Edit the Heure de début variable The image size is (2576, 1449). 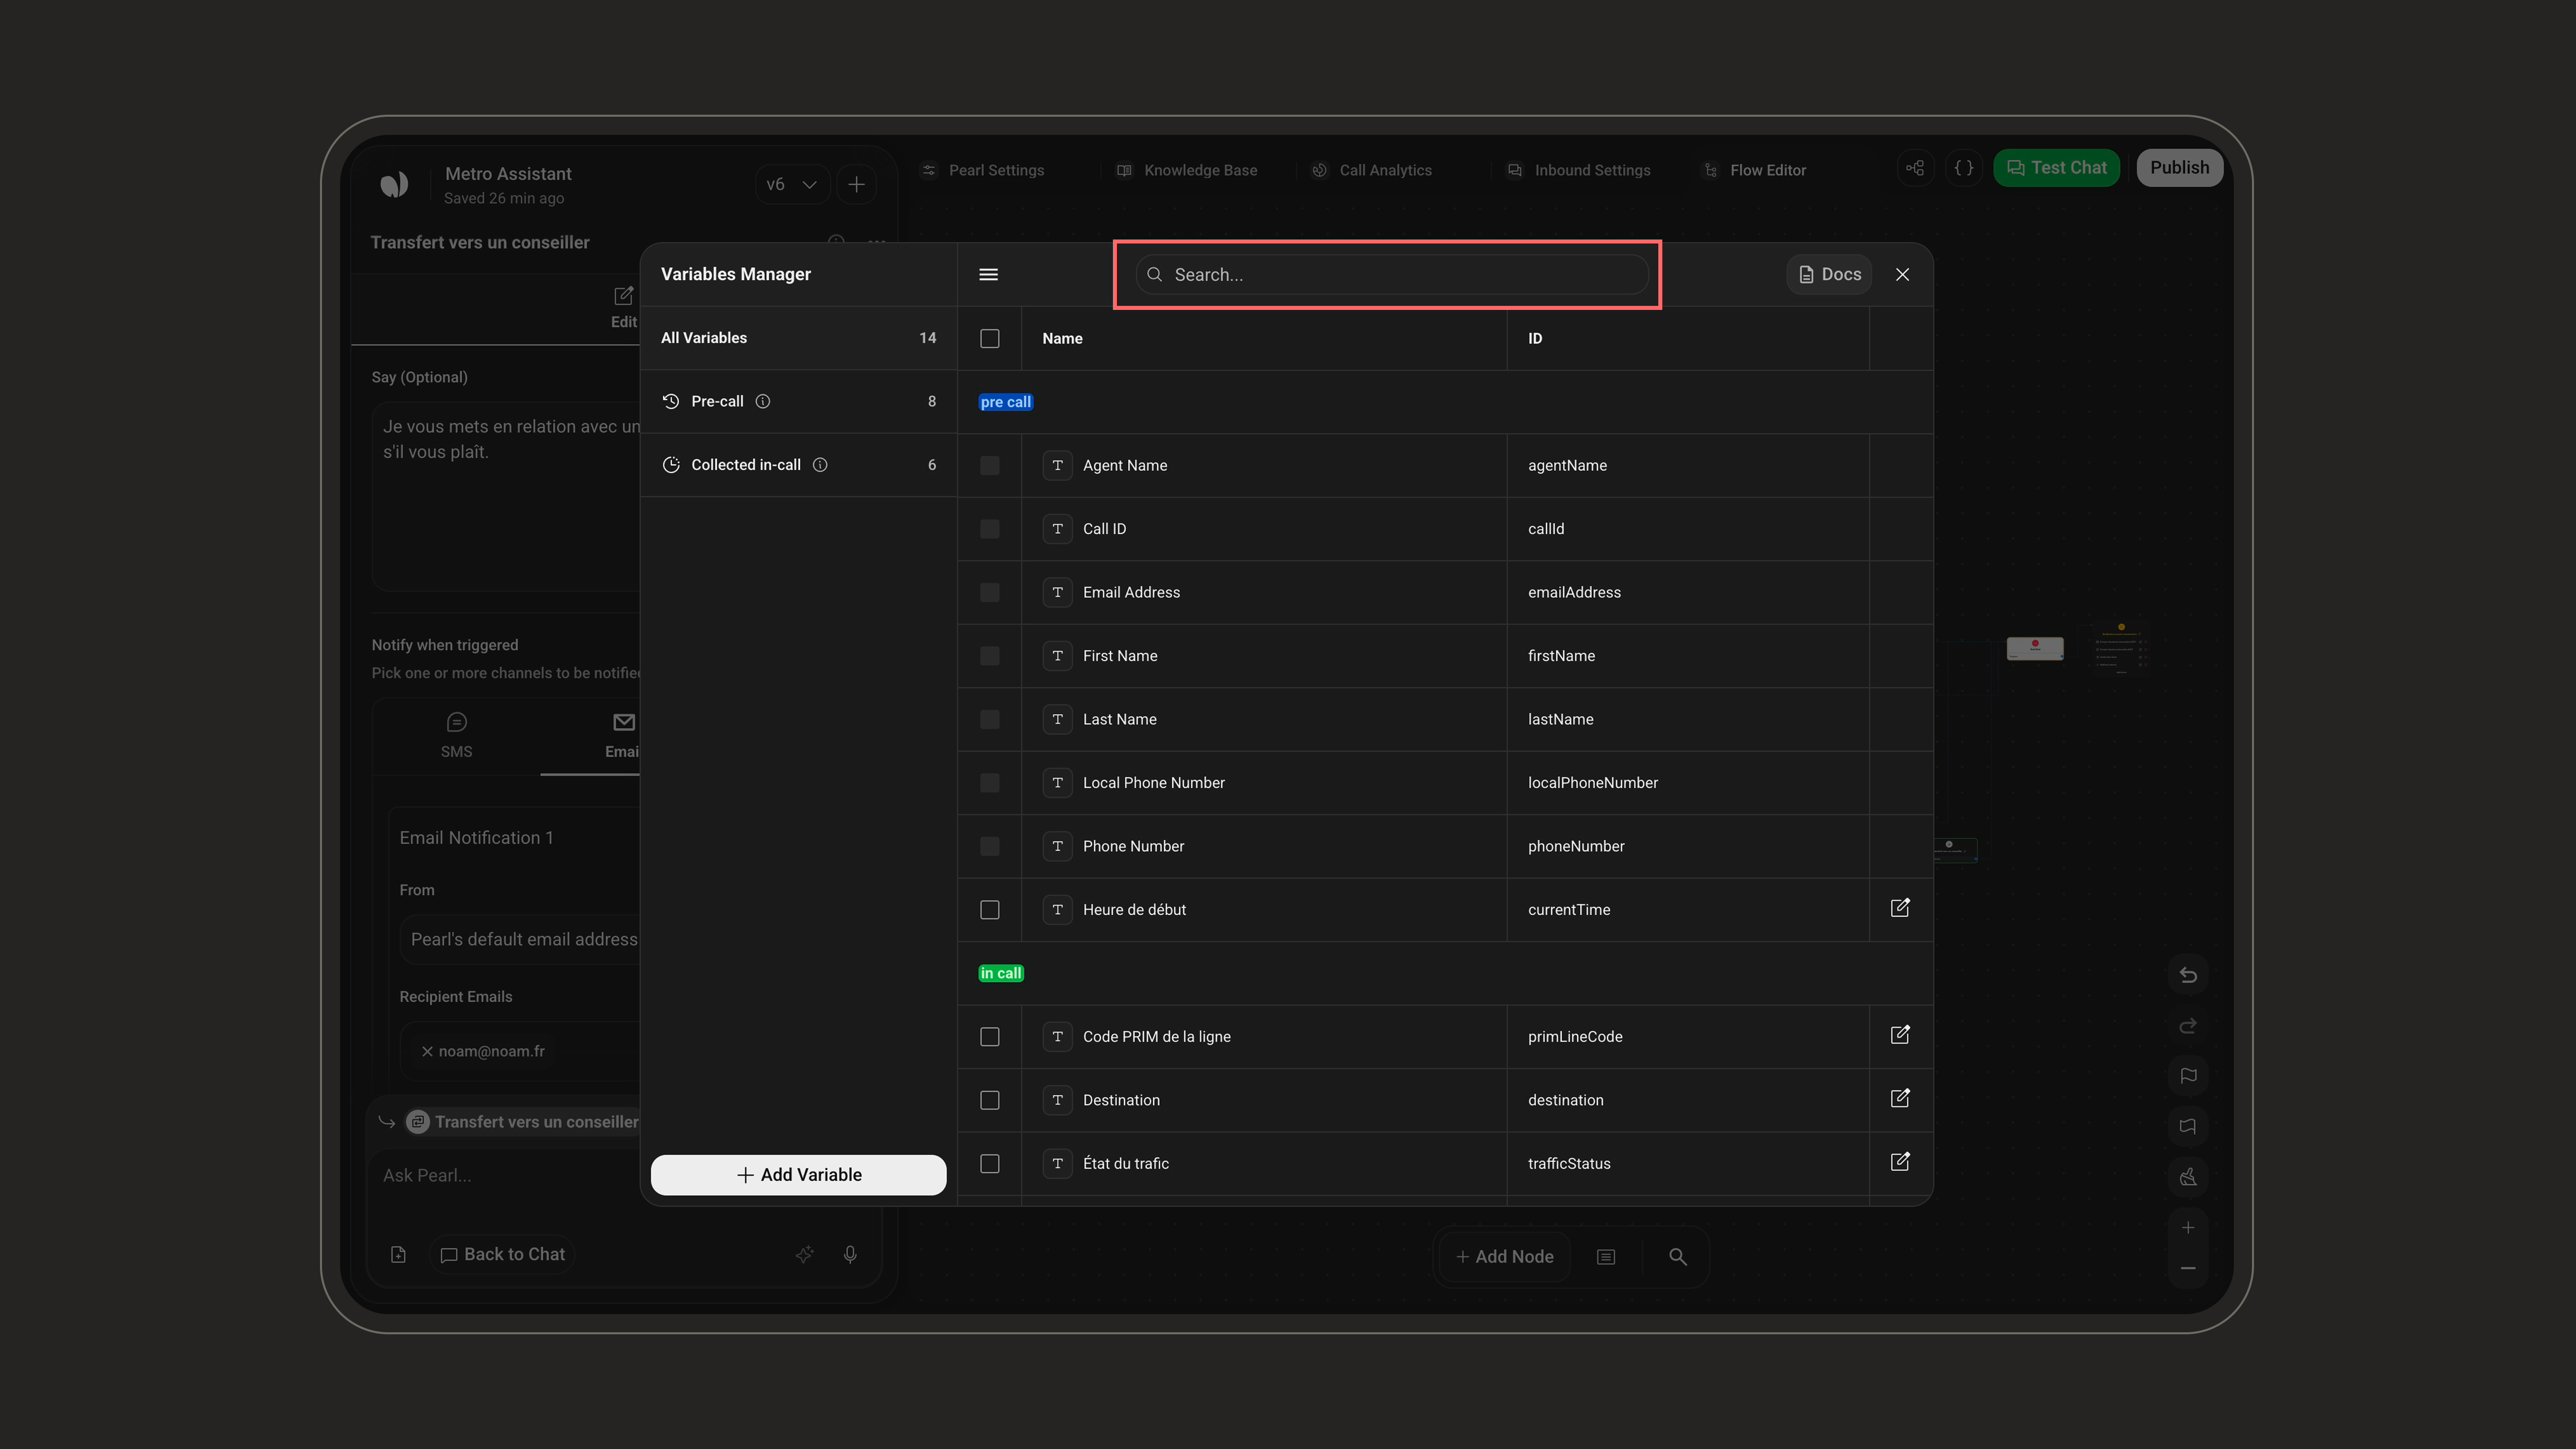[1900, 908]
